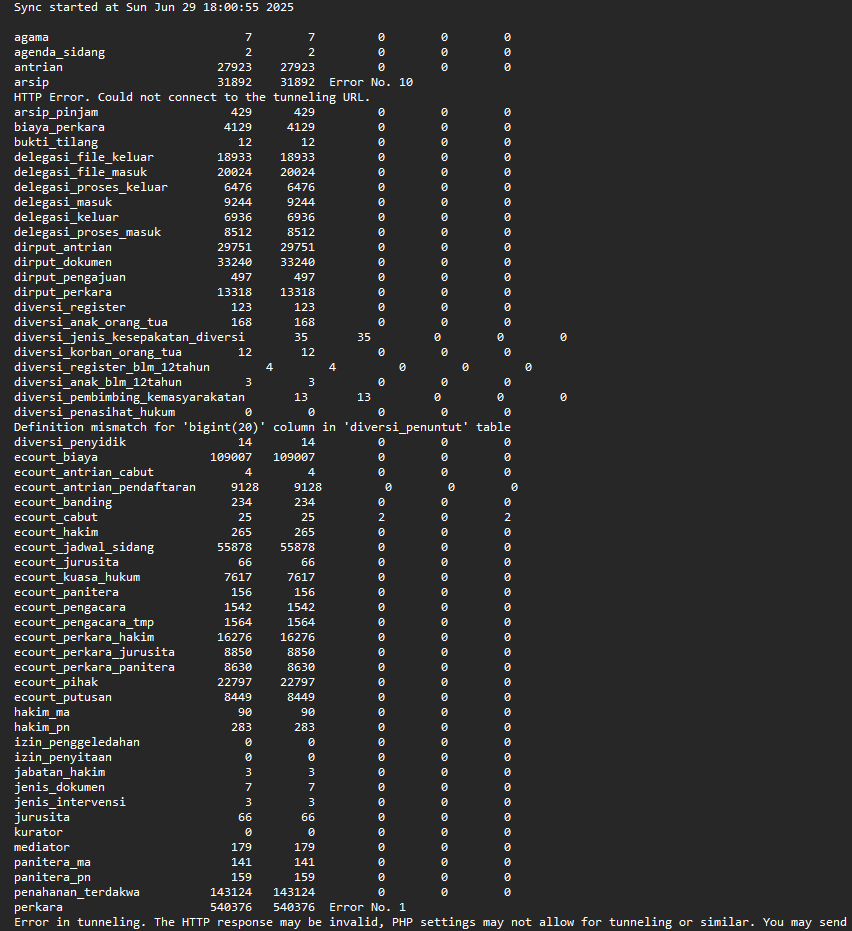Screen dimensions: 852x931
Task: Click the 'Definition mismatch for bigint(20)' message
Action: coord(262,427)
